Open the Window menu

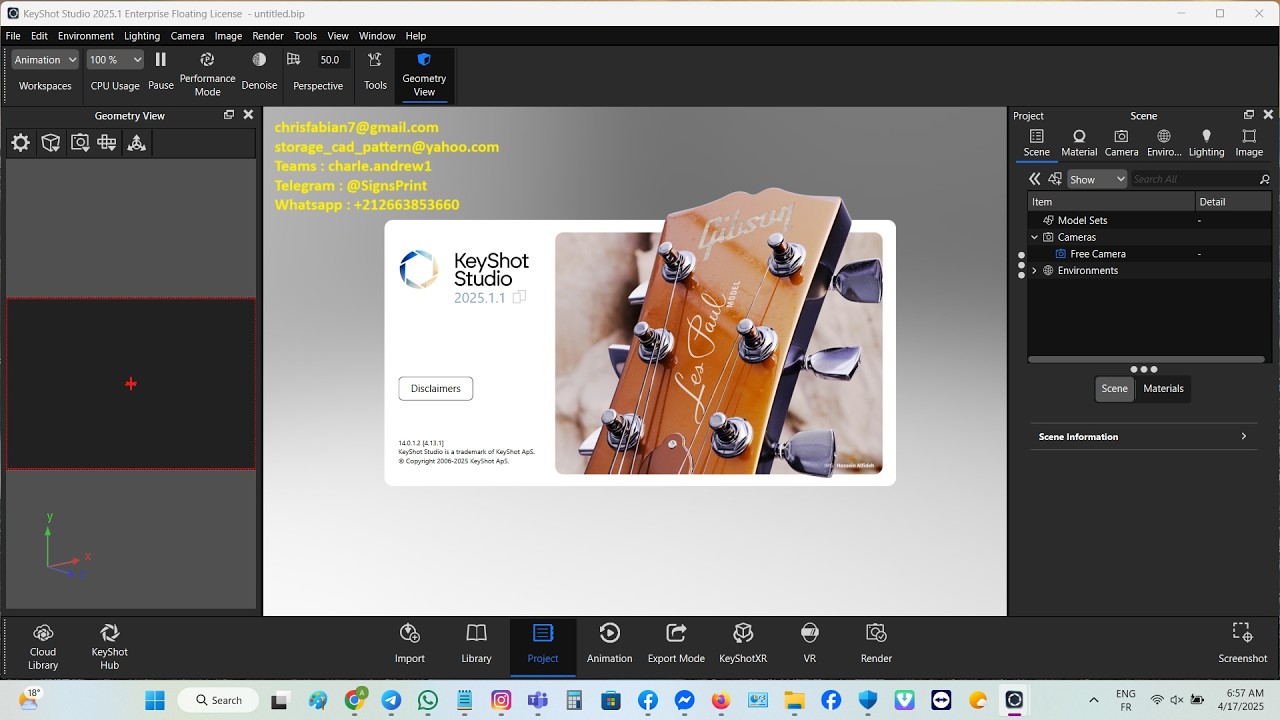point(377,36)
